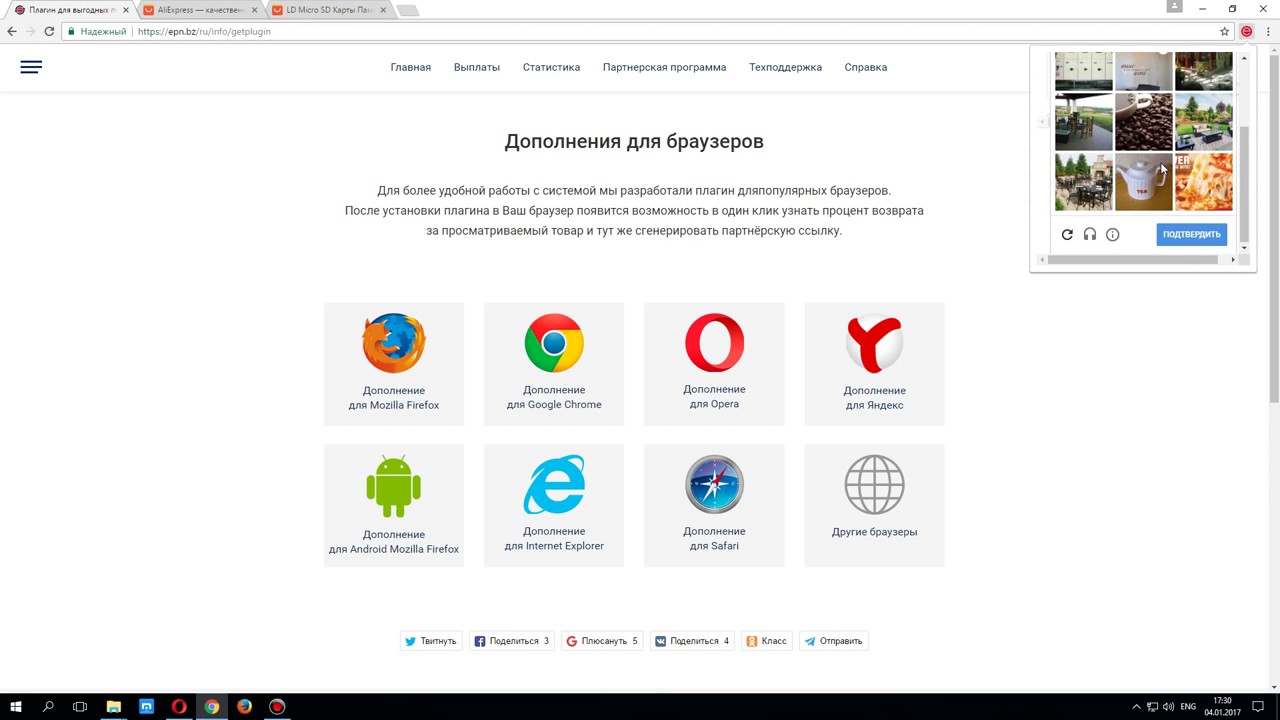Image resolution: width=1280 pixels, height=720 pixels.
Task: Open the Windows Start menu
Action: click(x=16, y=707)
